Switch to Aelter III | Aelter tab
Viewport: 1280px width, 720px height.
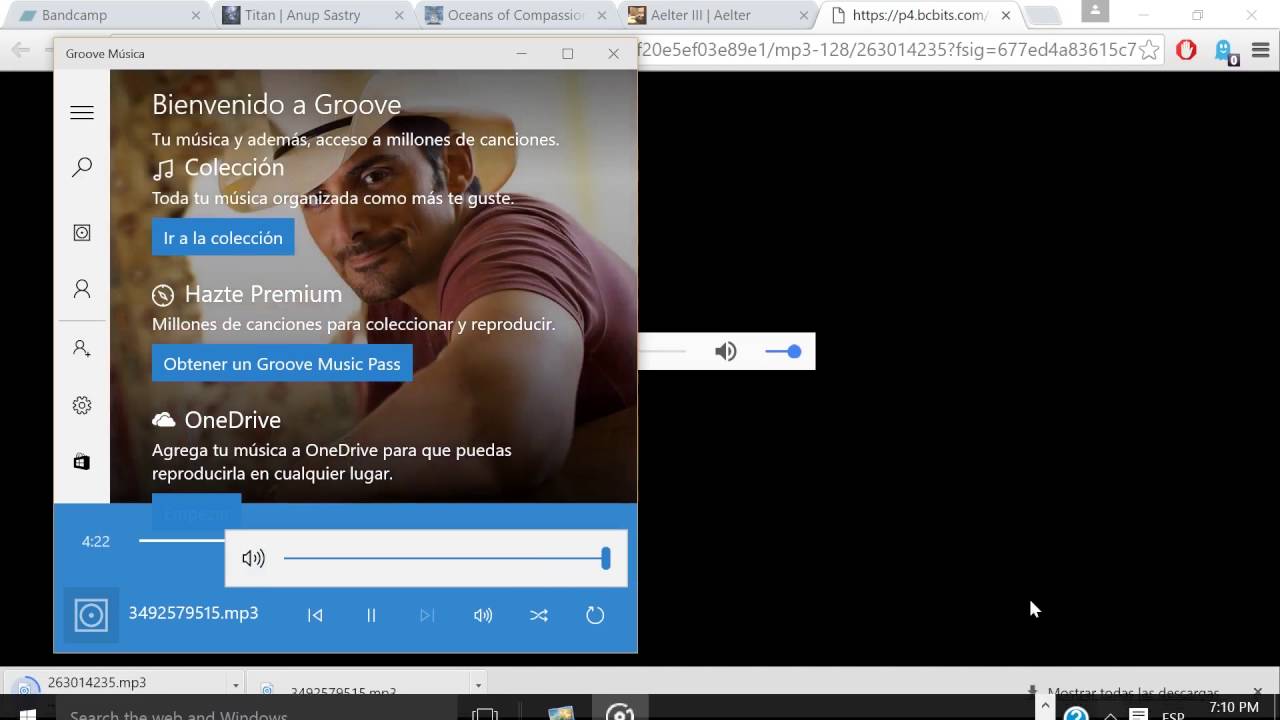click(718, 15)
